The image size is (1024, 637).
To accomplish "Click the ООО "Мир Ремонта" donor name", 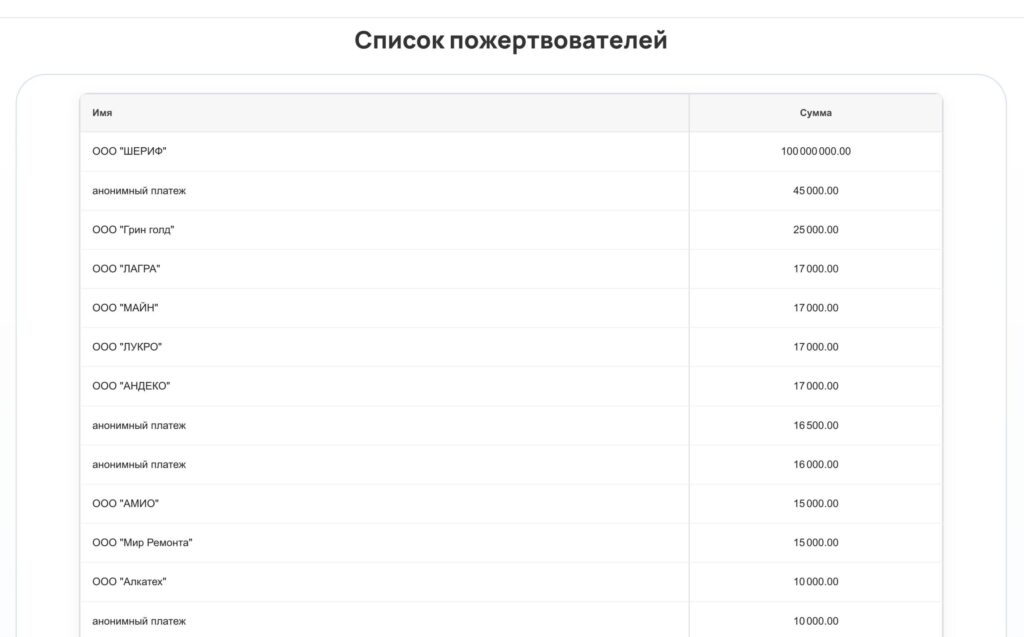I will pyautogui.click(x=142, y=542).
